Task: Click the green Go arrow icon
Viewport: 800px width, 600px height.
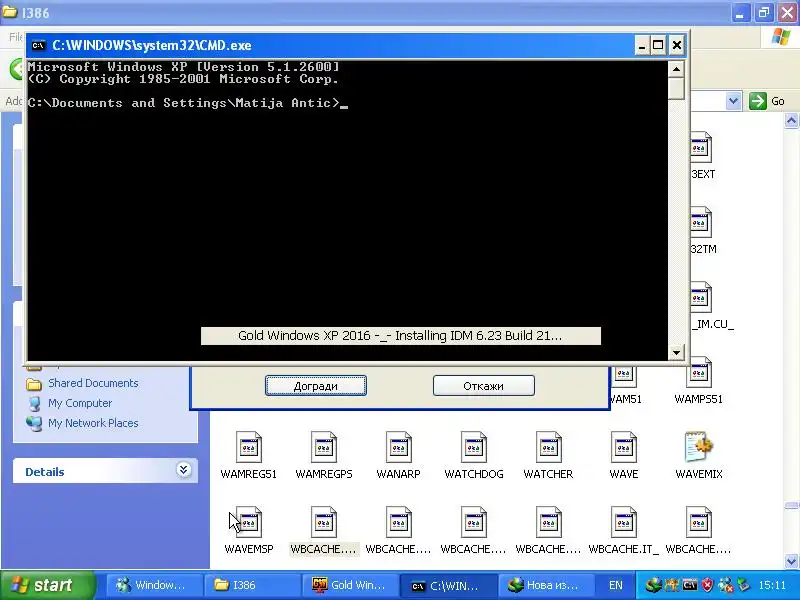Action: [758, 101]
